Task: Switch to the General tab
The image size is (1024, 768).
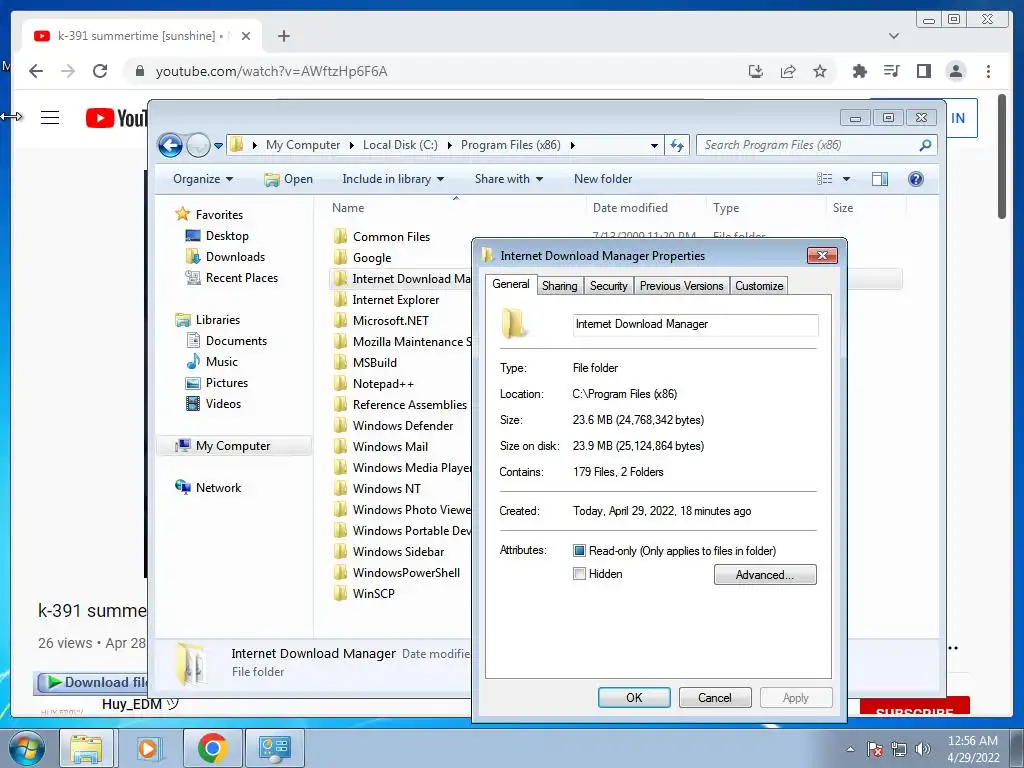Action: [511, 284]
